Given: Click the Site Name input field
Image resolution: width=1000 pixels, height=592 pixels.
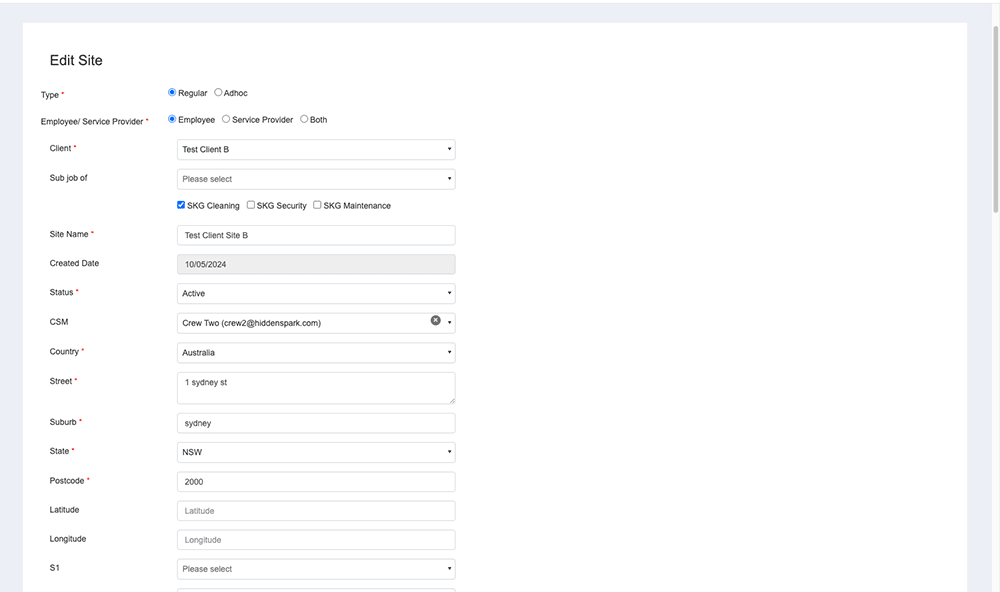Looking at the screenshot, I should pyautogui.click(x=316, y=235).
